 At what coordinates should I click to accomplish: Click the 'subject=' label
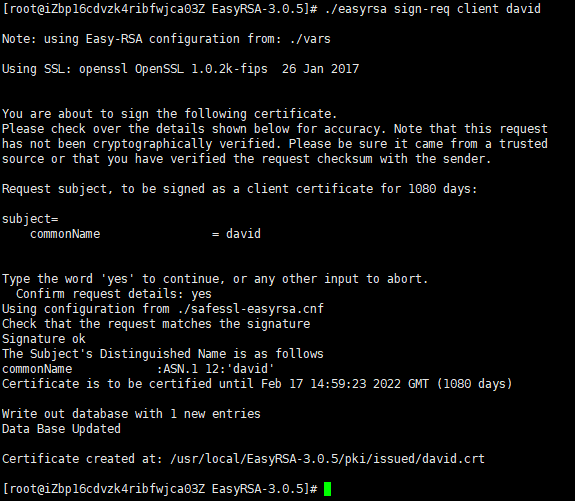(30, 219)
